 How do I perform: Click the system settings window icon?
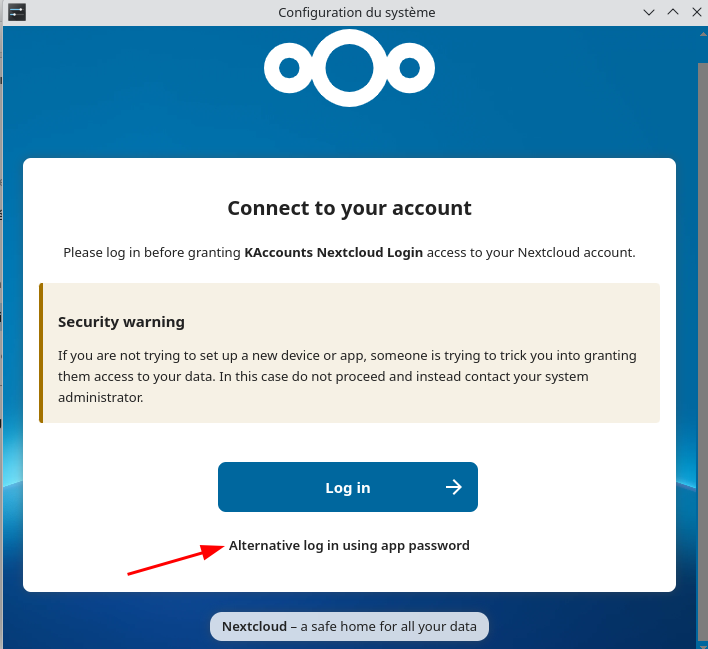16,12
